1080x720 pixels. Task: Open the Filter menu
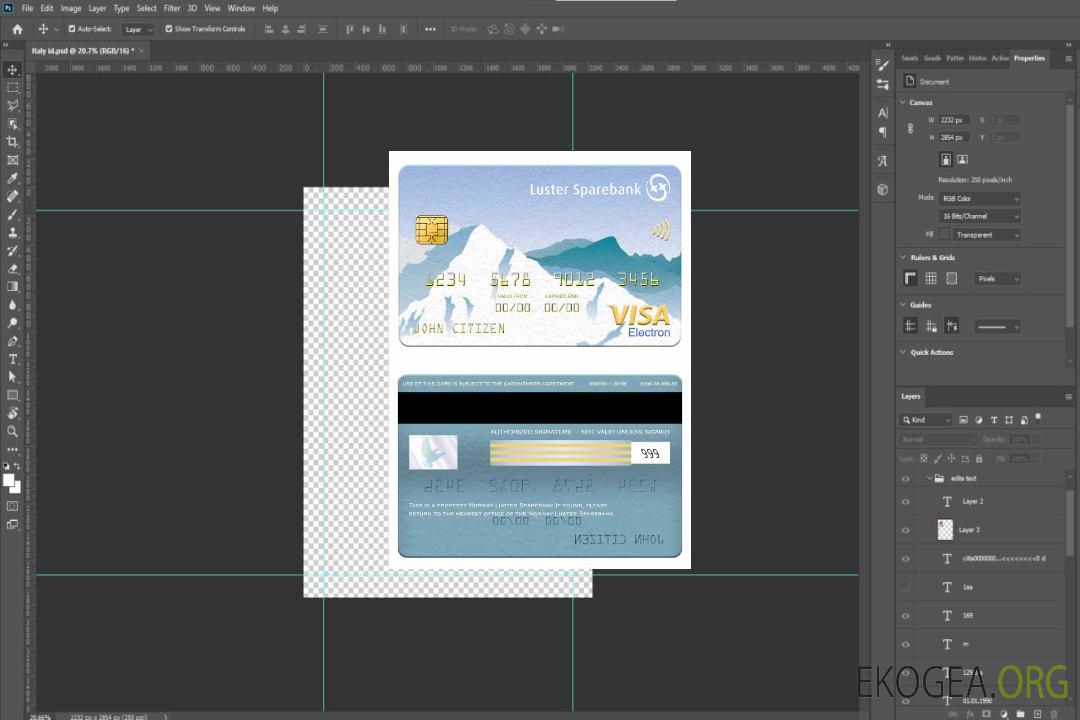point(172,8)
